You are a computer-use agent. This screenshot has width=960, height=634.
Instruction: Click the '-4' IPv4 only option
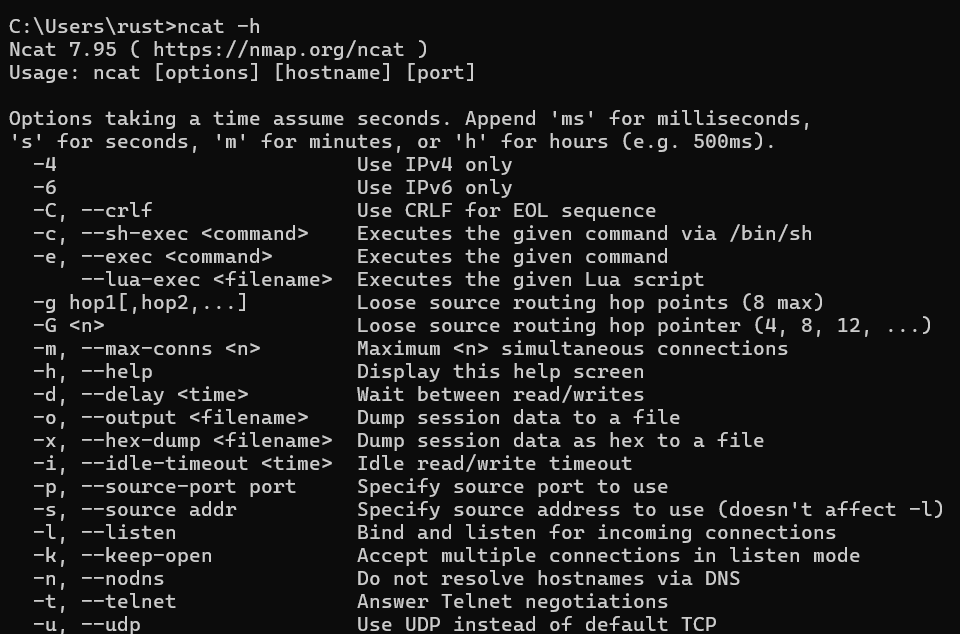[44, 164]
